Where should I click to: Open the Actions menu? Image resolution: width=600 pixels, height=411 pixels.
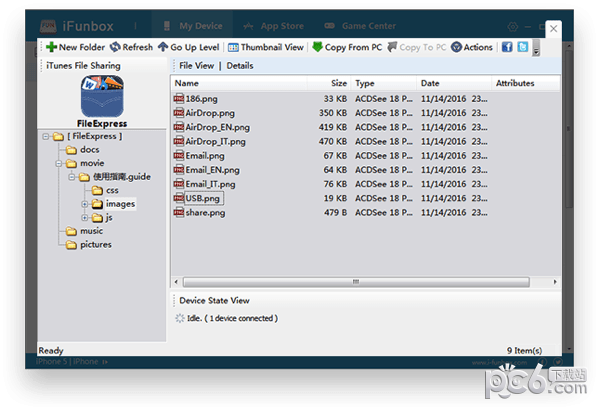pyautogui.click(x=472, y=47)
